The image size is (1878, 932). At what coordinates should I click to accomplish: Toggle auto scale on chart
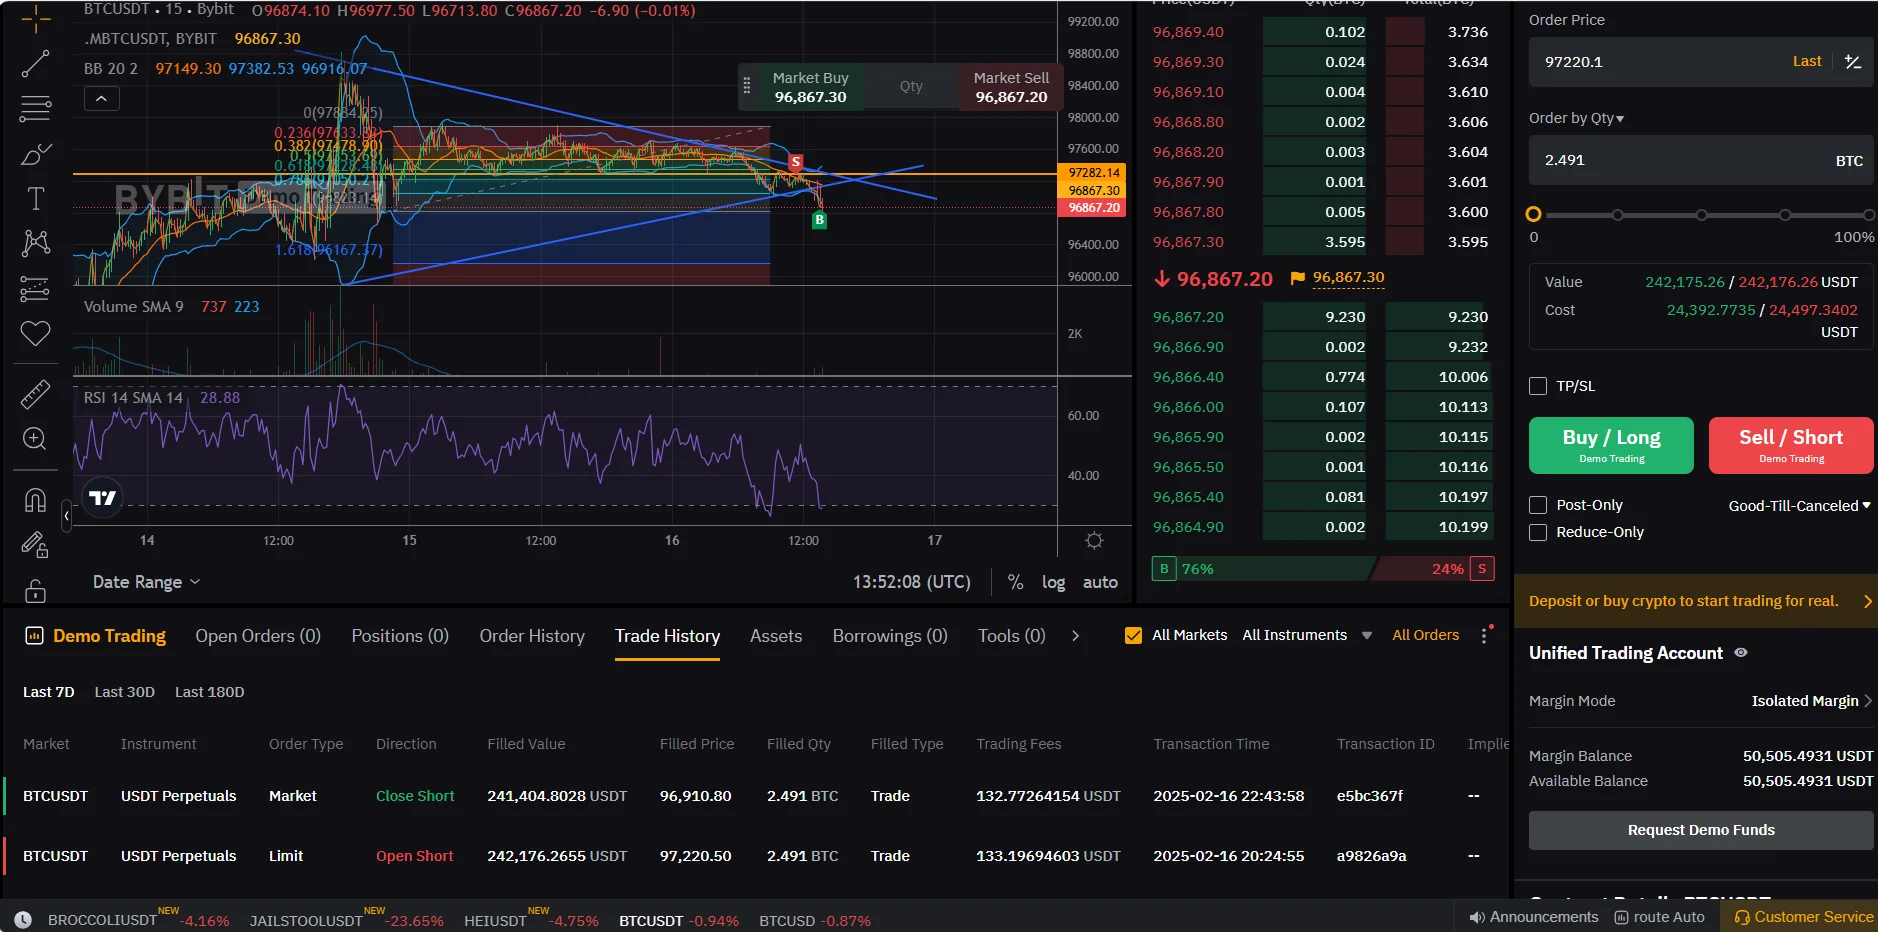click(x=1100, y=582)
